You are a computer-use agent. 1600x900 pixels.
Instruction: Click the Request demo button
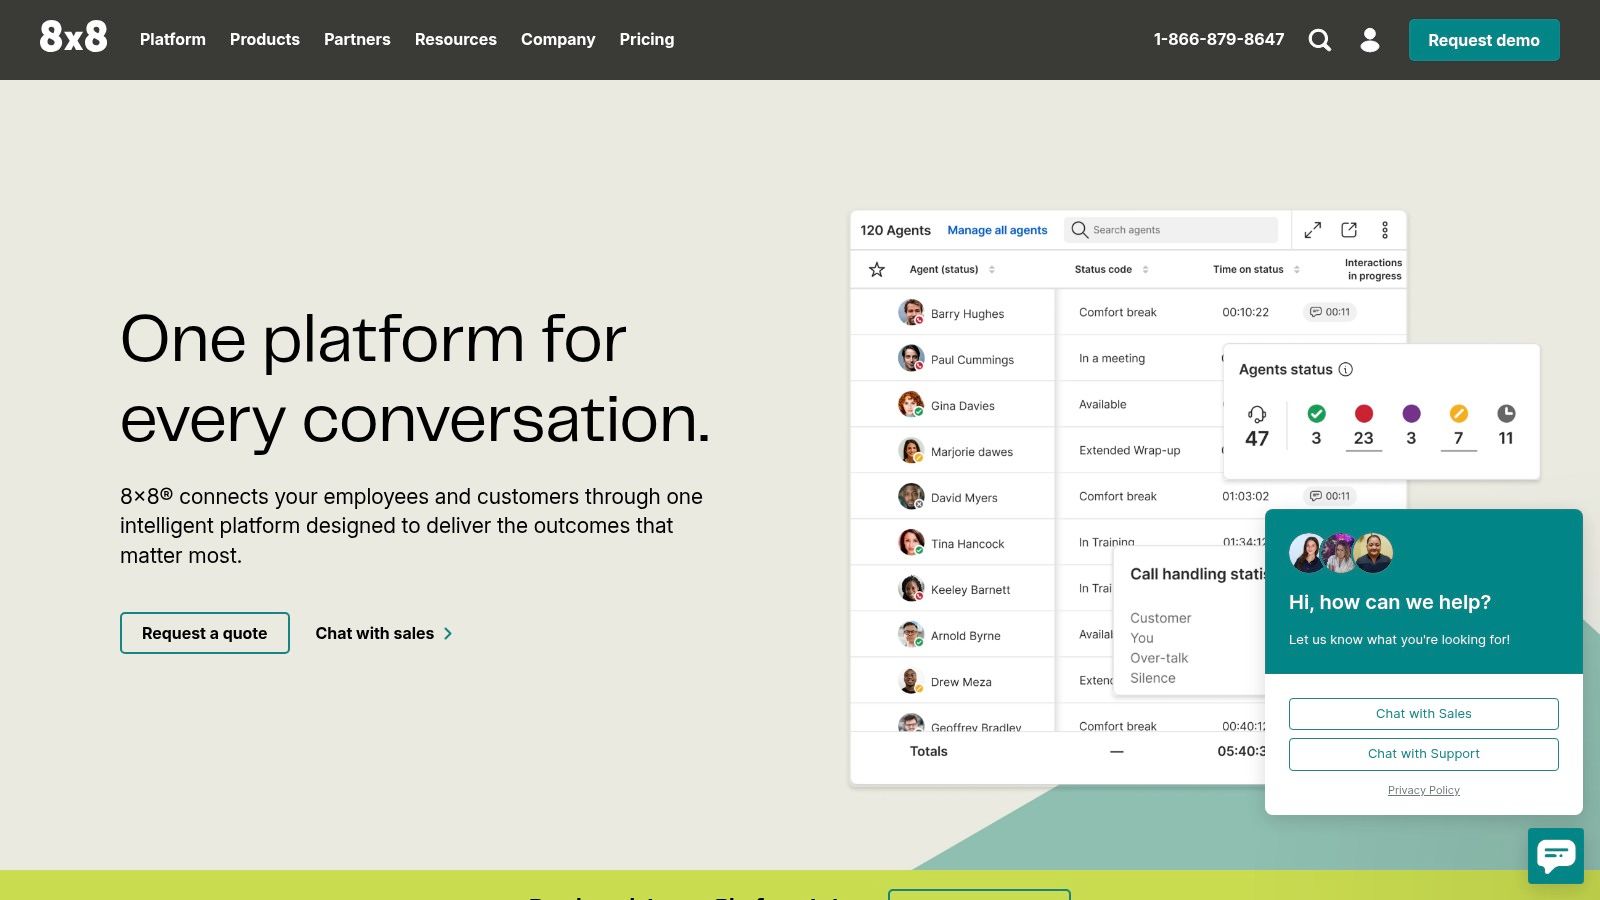click(x=1484, y=40)
